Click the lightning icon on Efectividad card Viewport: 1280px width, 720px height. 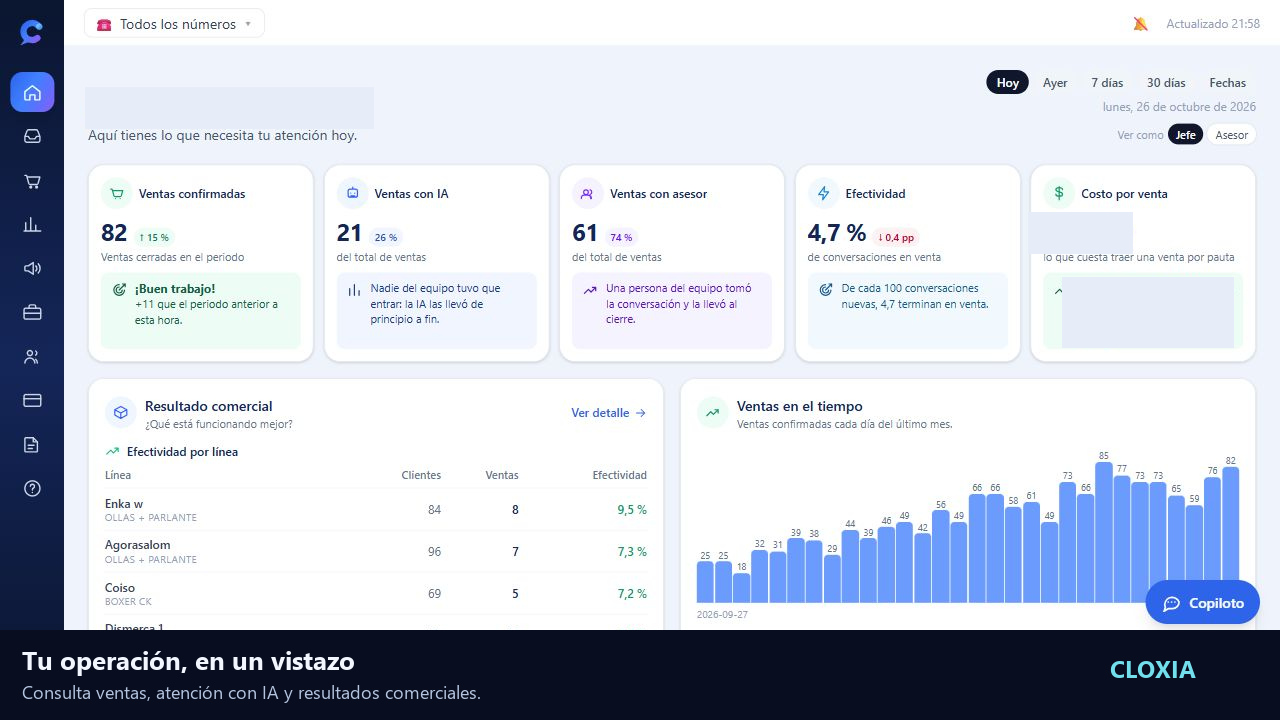824,194
